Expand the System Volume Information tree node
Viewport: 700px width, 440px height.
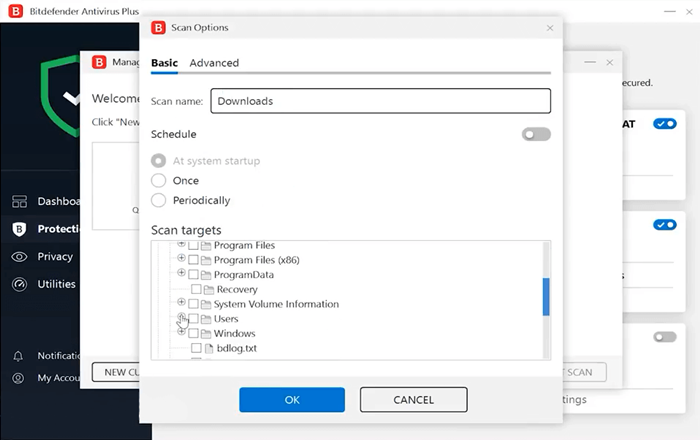pos(181,302)
